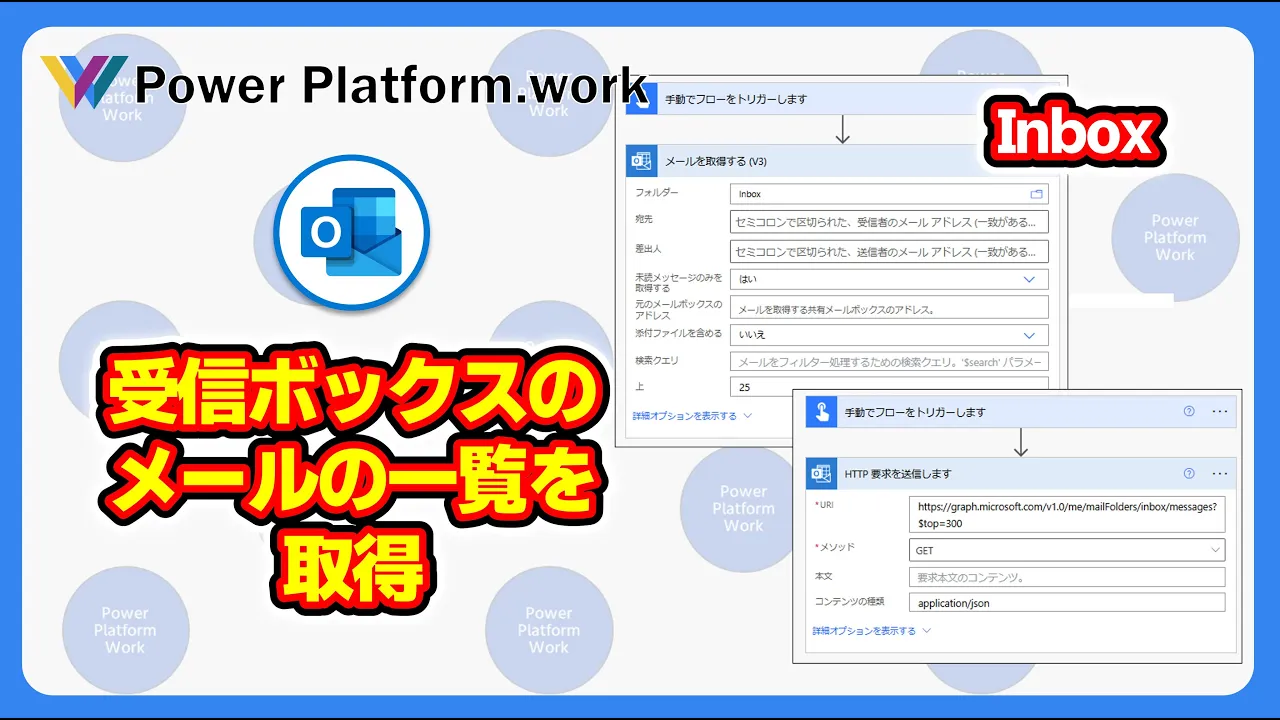The image size is (1280, 720).
Task: Click the 未読メッセージのみを取得する label
Action: tap(678, 282)
